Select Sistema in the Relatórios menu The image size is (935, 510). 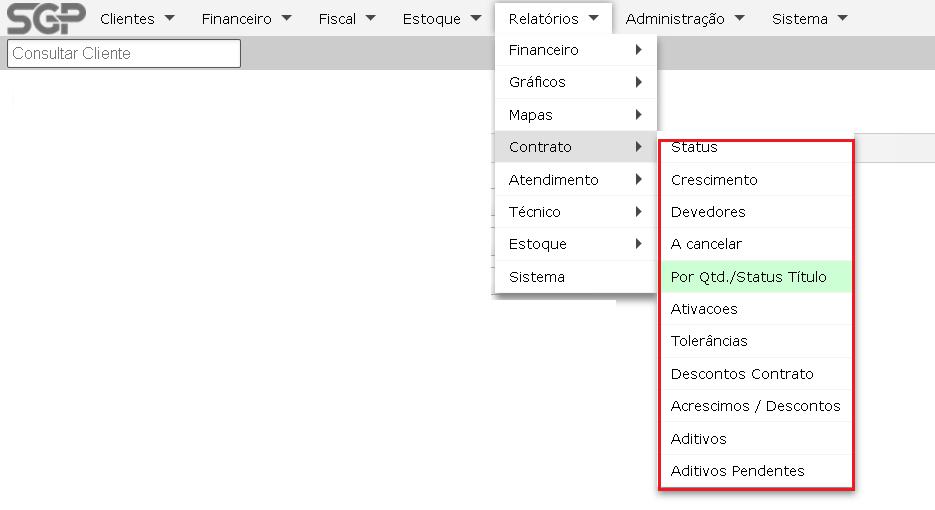tap(537, 277)
